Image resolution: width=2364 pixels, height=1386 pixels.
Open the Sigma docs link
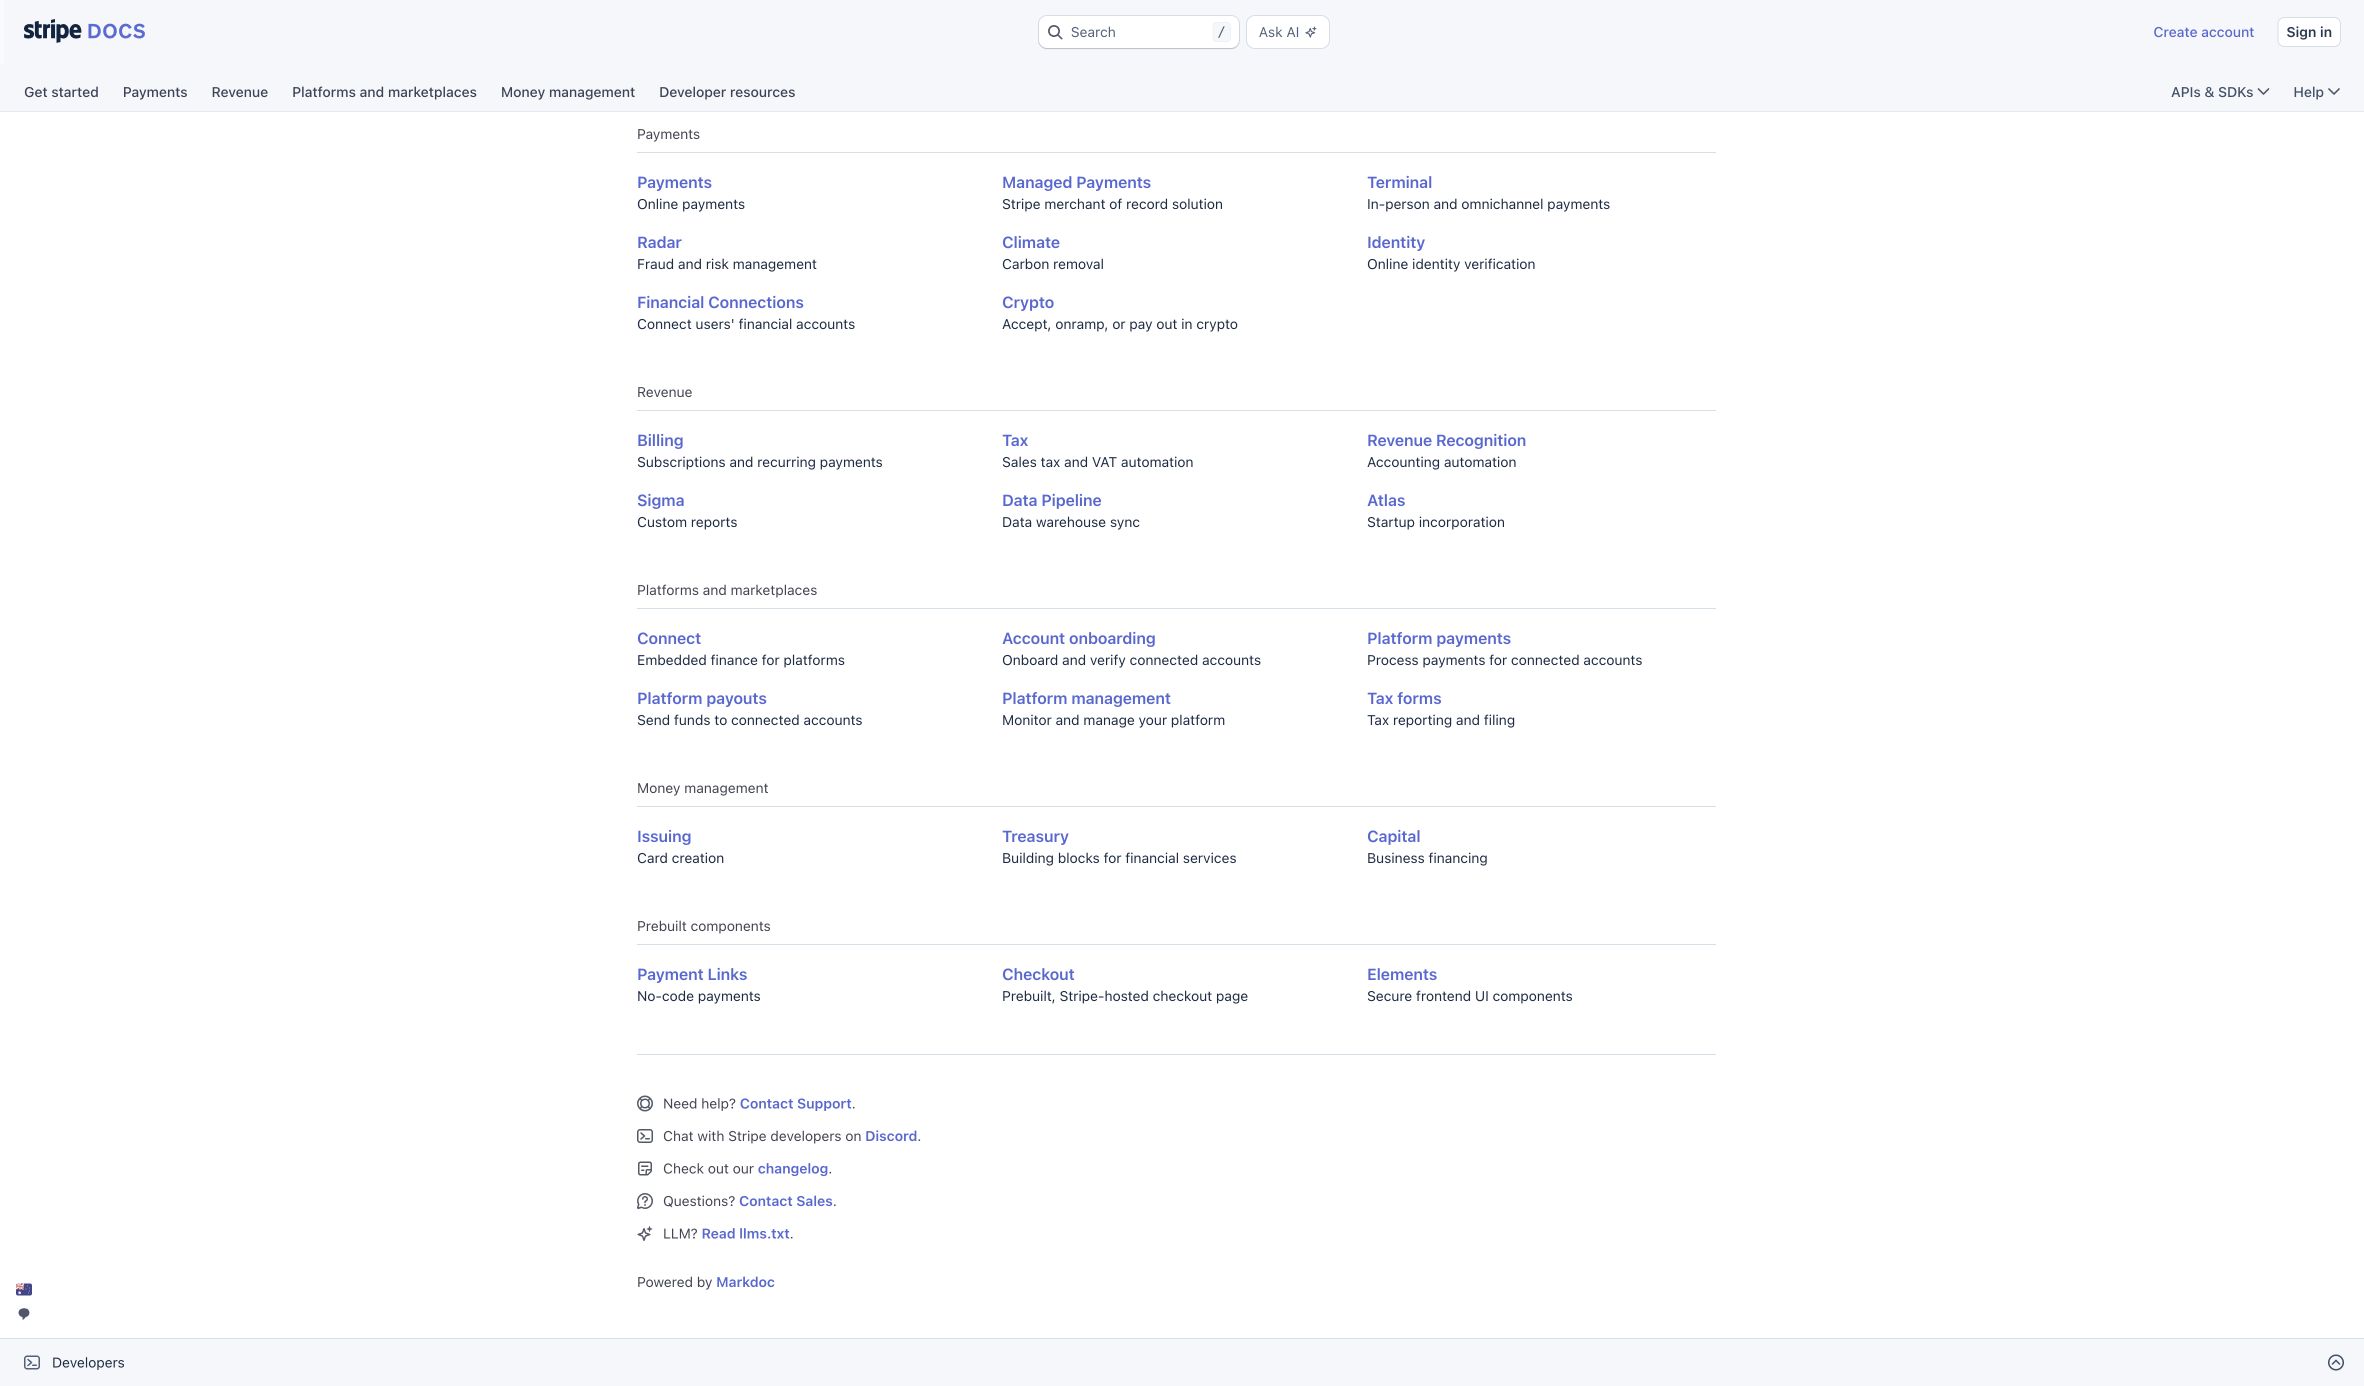660,500
